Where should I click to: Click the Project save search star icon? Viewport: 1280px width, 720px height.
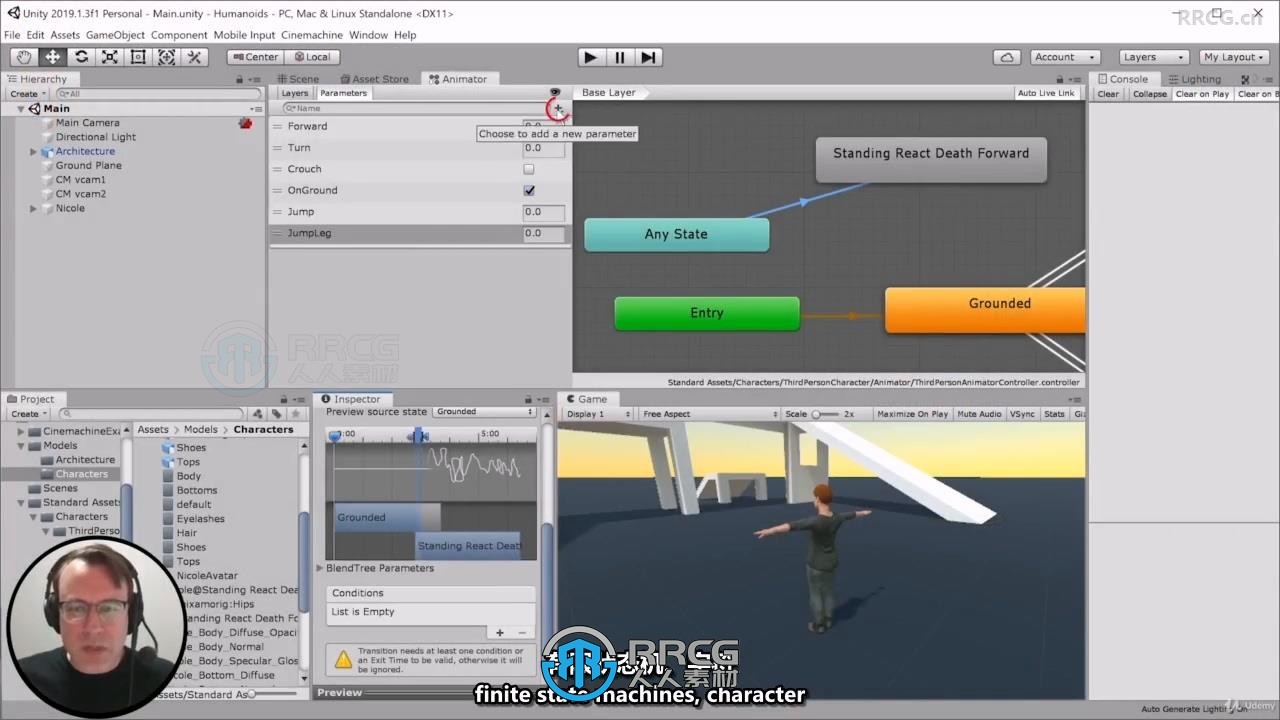pyautogui.click(x=295, y=414)
